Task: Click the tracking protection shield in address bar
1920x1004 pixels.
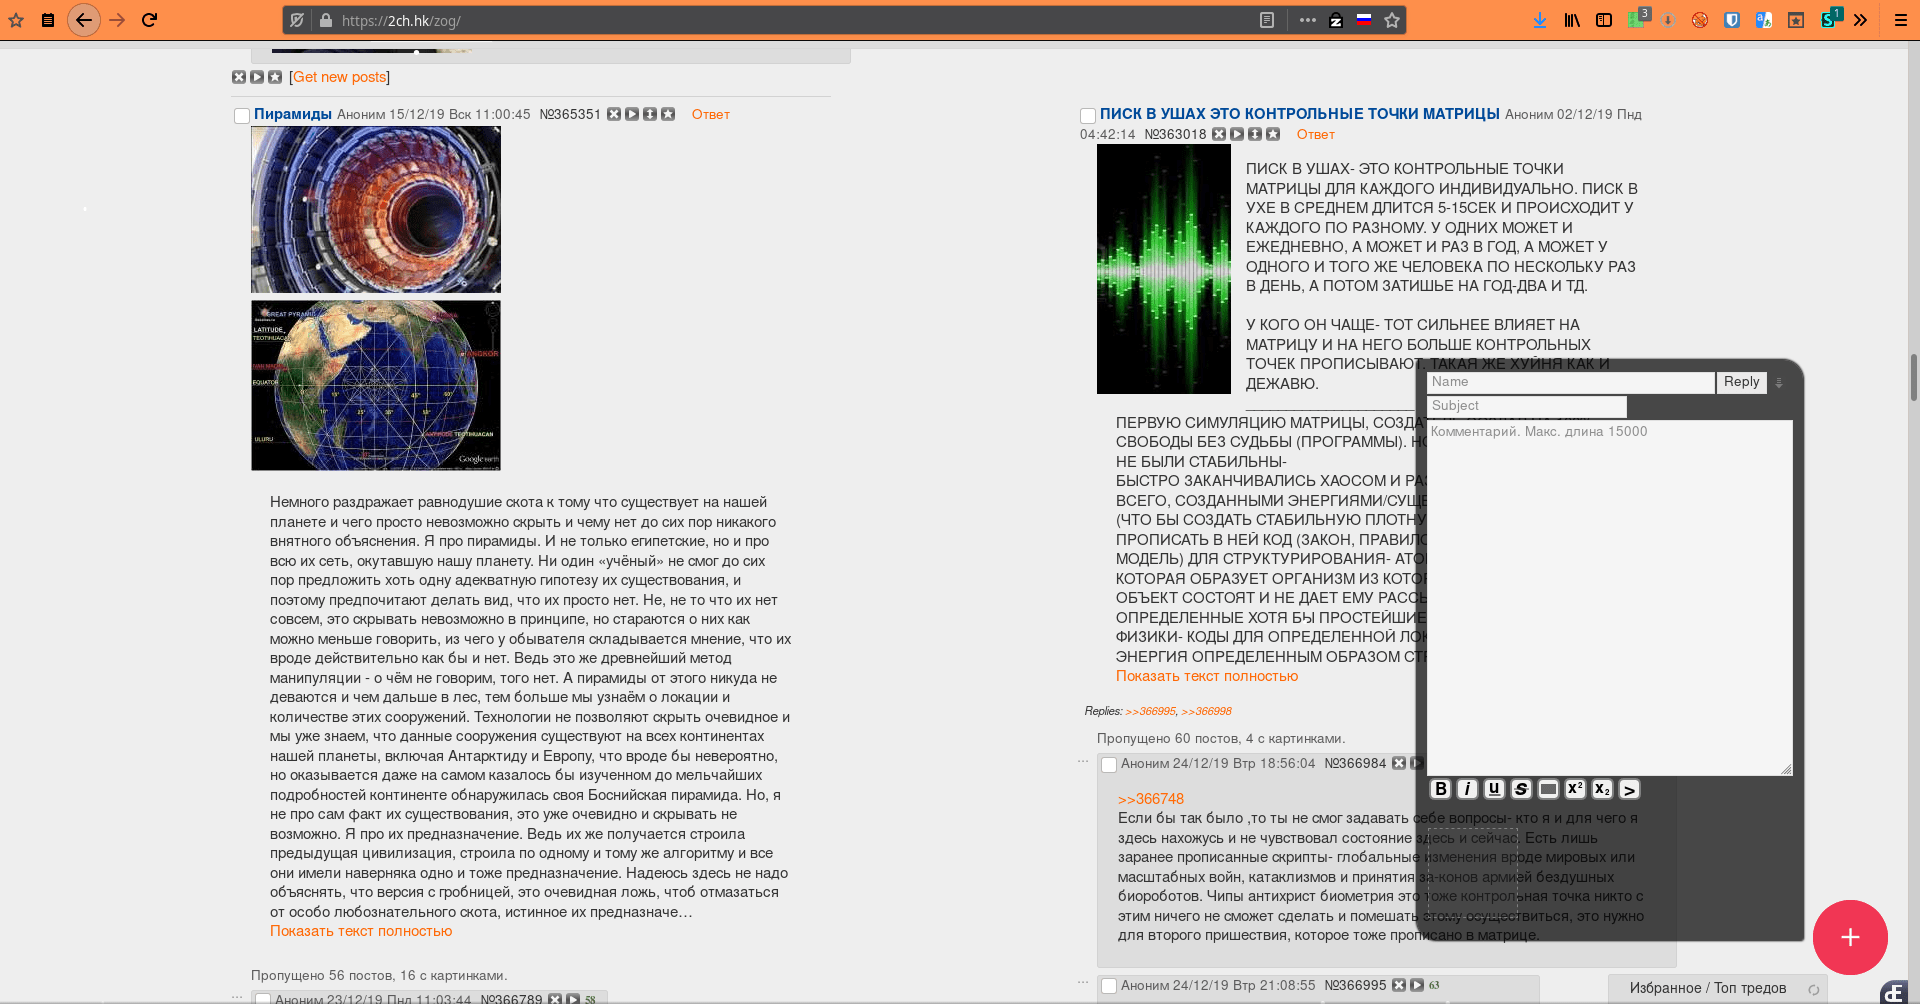Action: 297,20
